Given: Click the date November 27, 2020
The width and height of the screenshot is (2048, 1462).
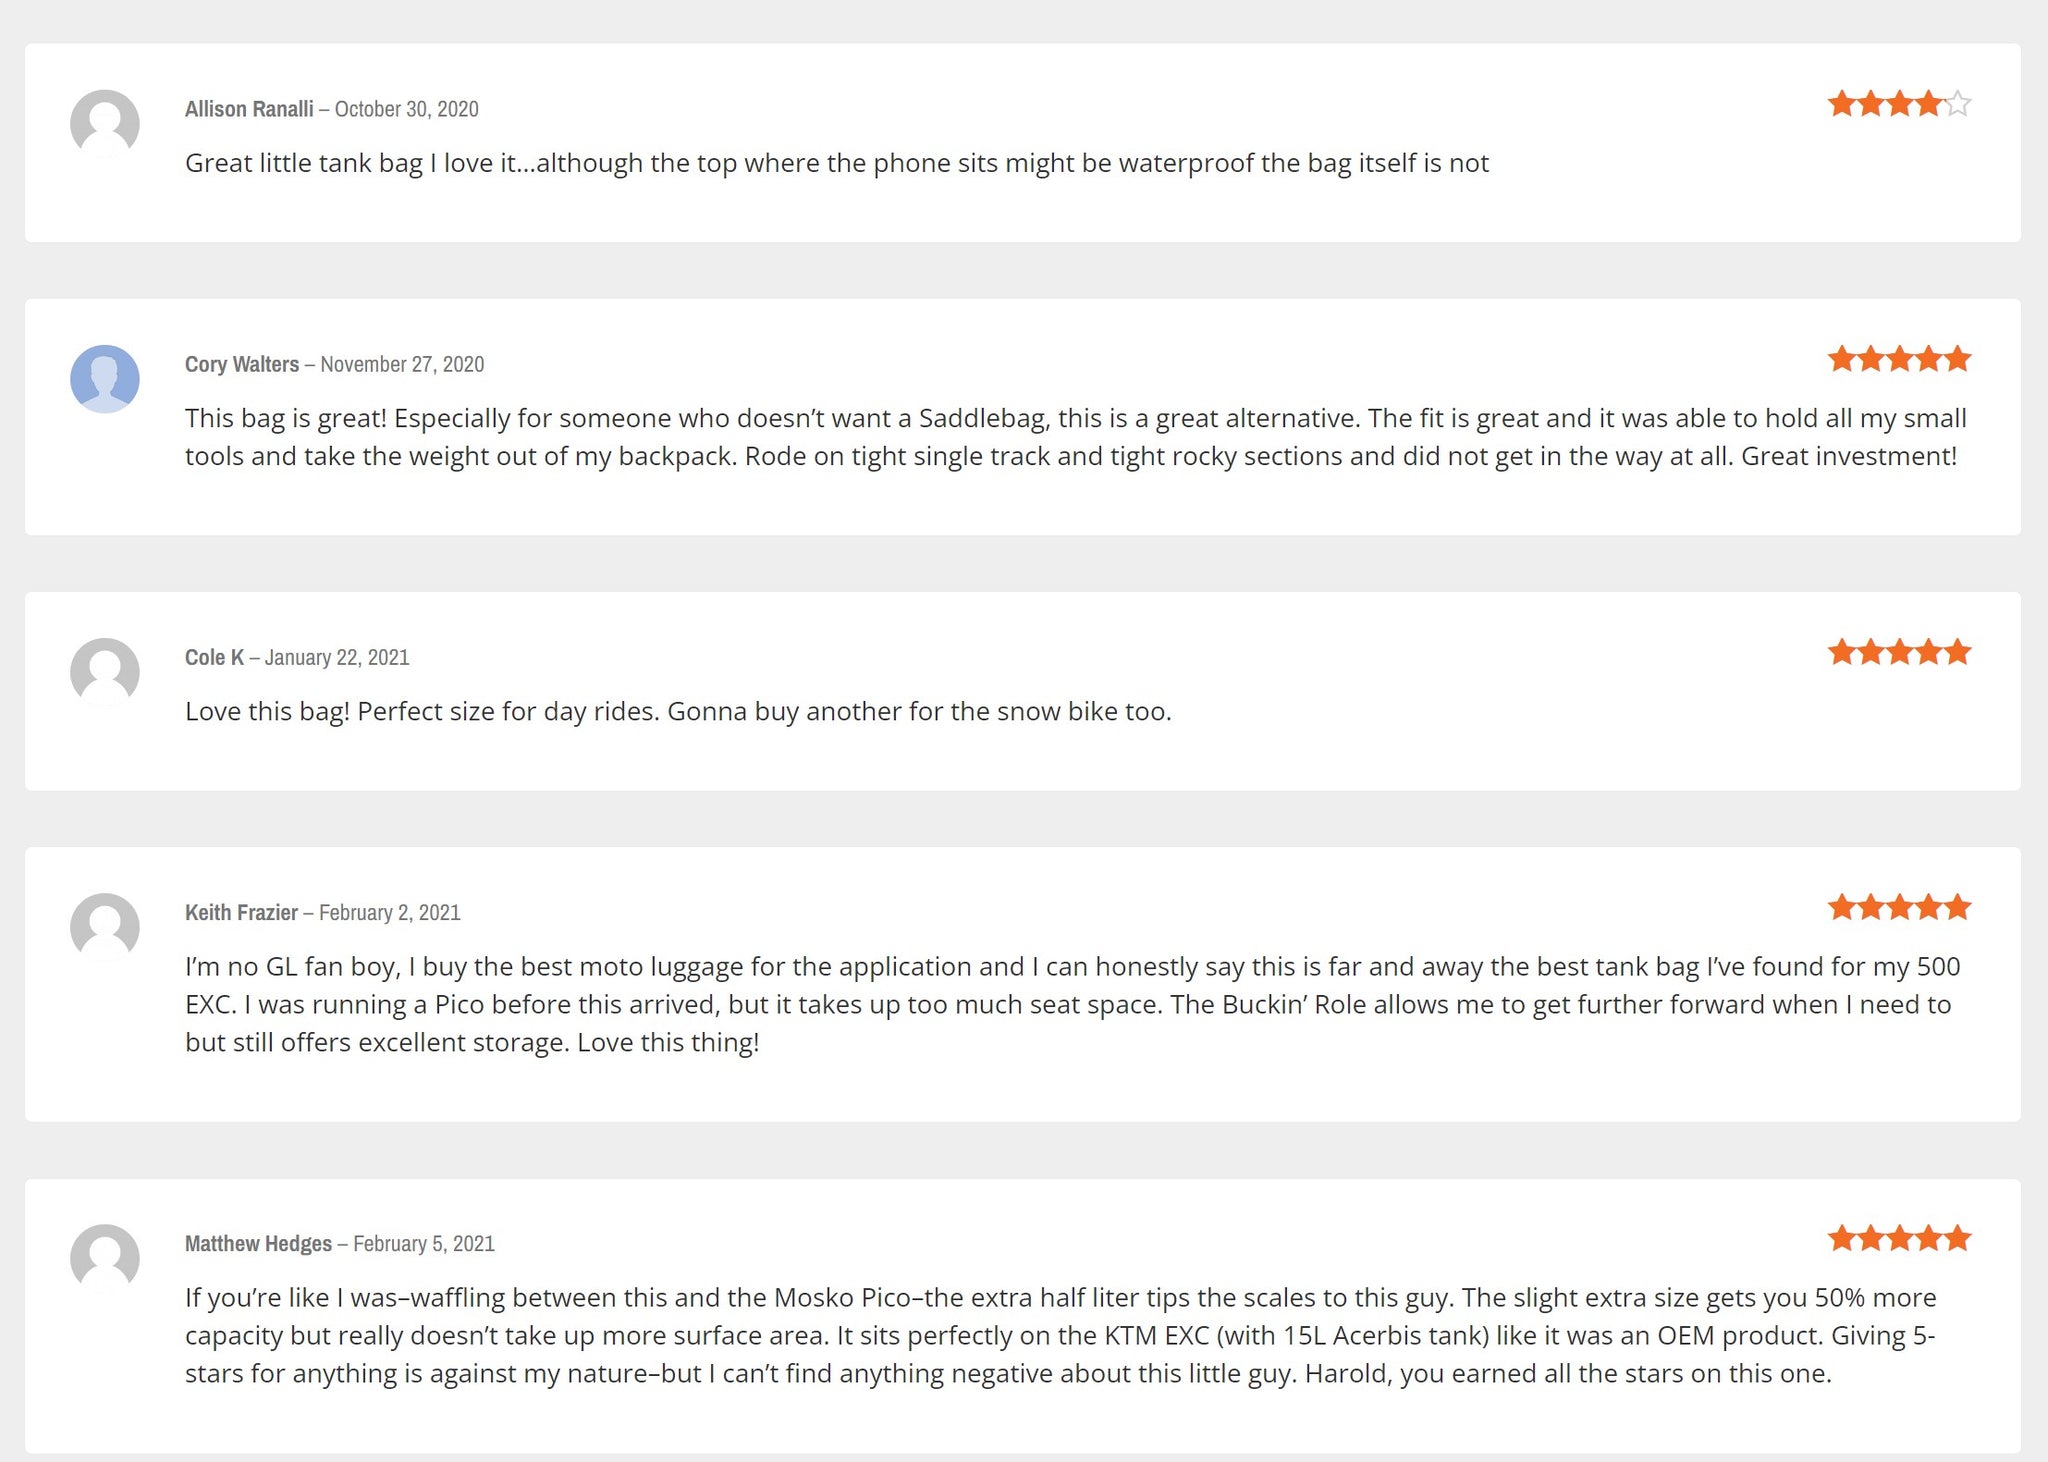Looking at the screenshot, I should 402,364.
